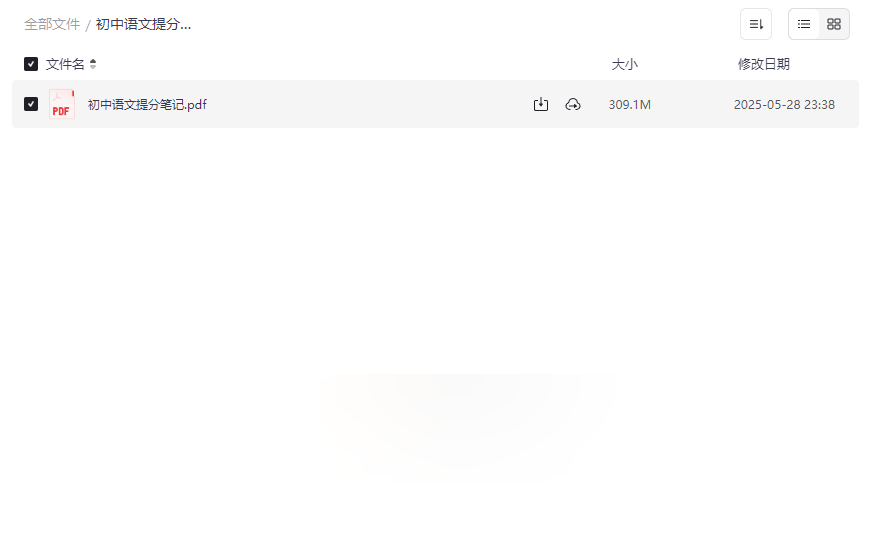Click the current folder breadcrumb 初中语文提分...
Screen dimensions: 874x538
[x=143, y=25]
